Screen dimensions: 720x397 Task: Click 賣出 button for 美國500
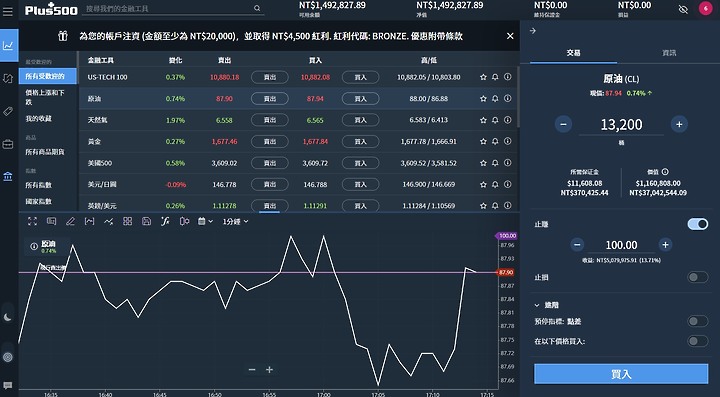270,163
